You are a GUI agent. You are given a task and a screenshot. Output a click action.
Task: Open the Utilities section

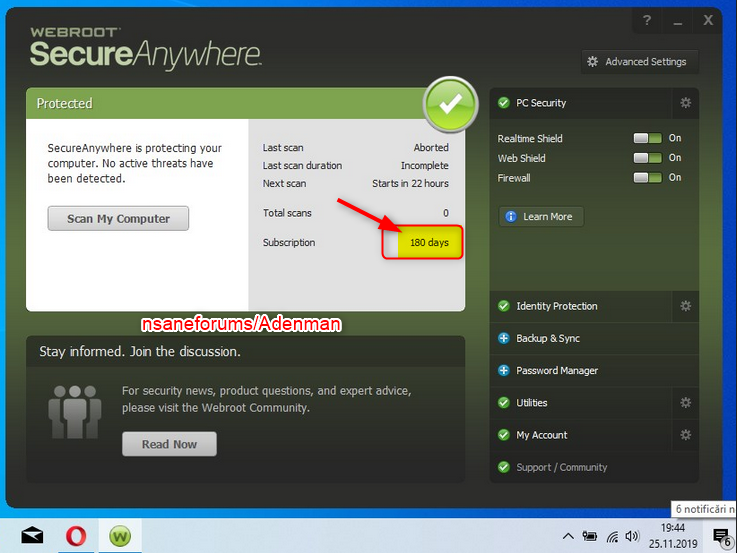click(580, 403)
